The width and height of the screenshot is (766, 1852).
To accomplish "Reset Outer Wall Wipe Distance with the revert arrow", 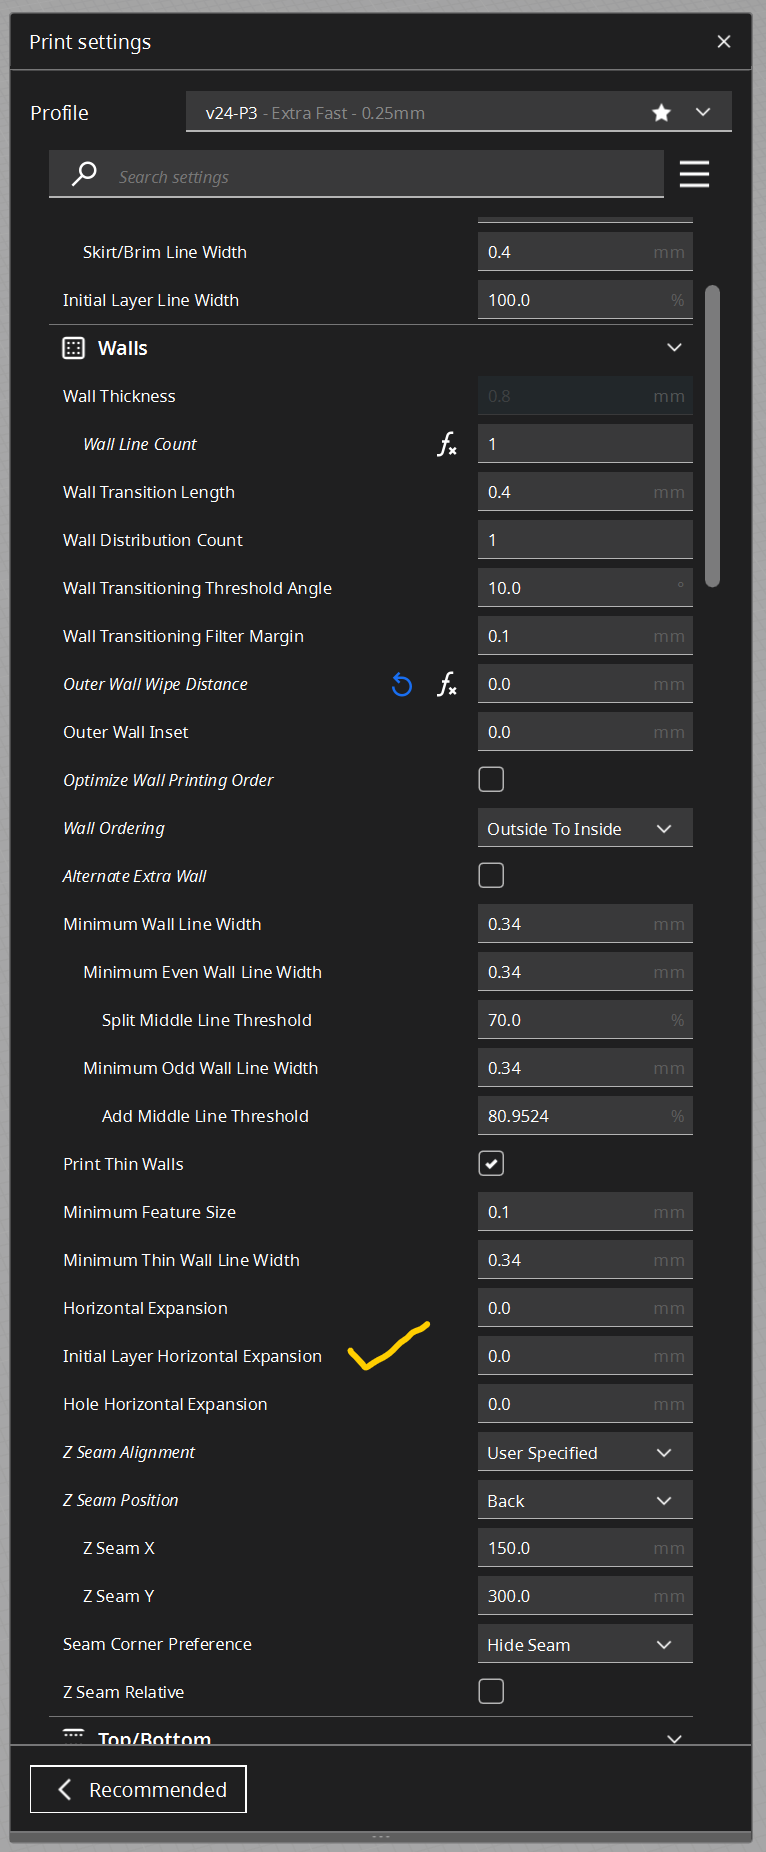I will (x=401, y=684).
